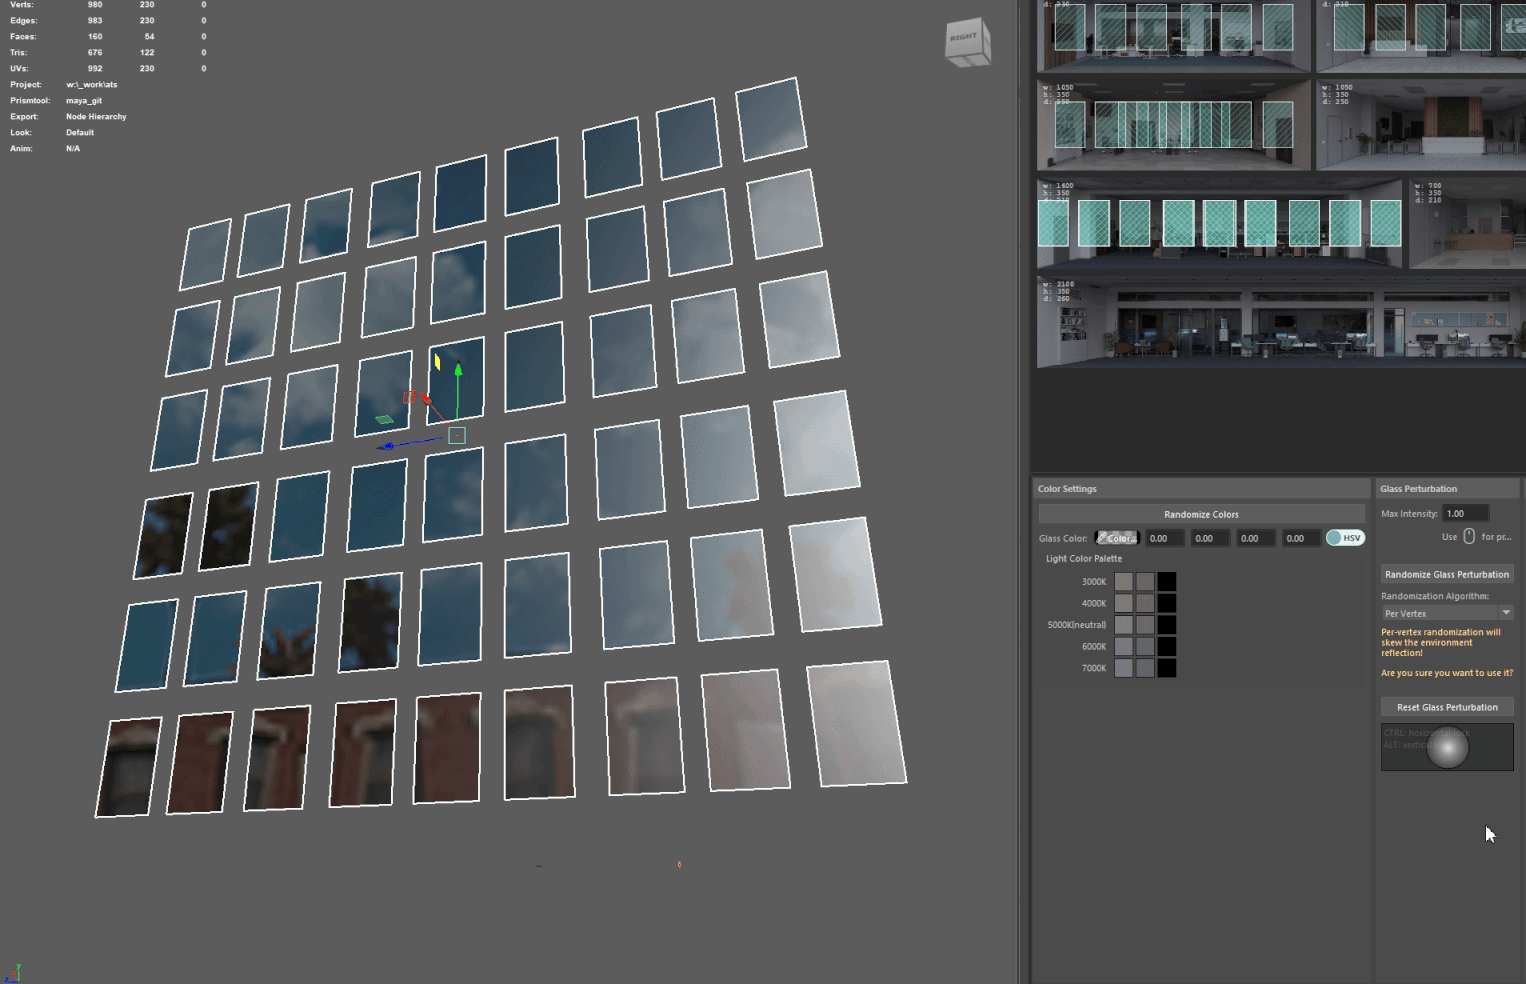Click the mouse icon in Glass Perturbation
Image resolution: width=1526 pixels, height=984 pixels.
coord(1469,536)
